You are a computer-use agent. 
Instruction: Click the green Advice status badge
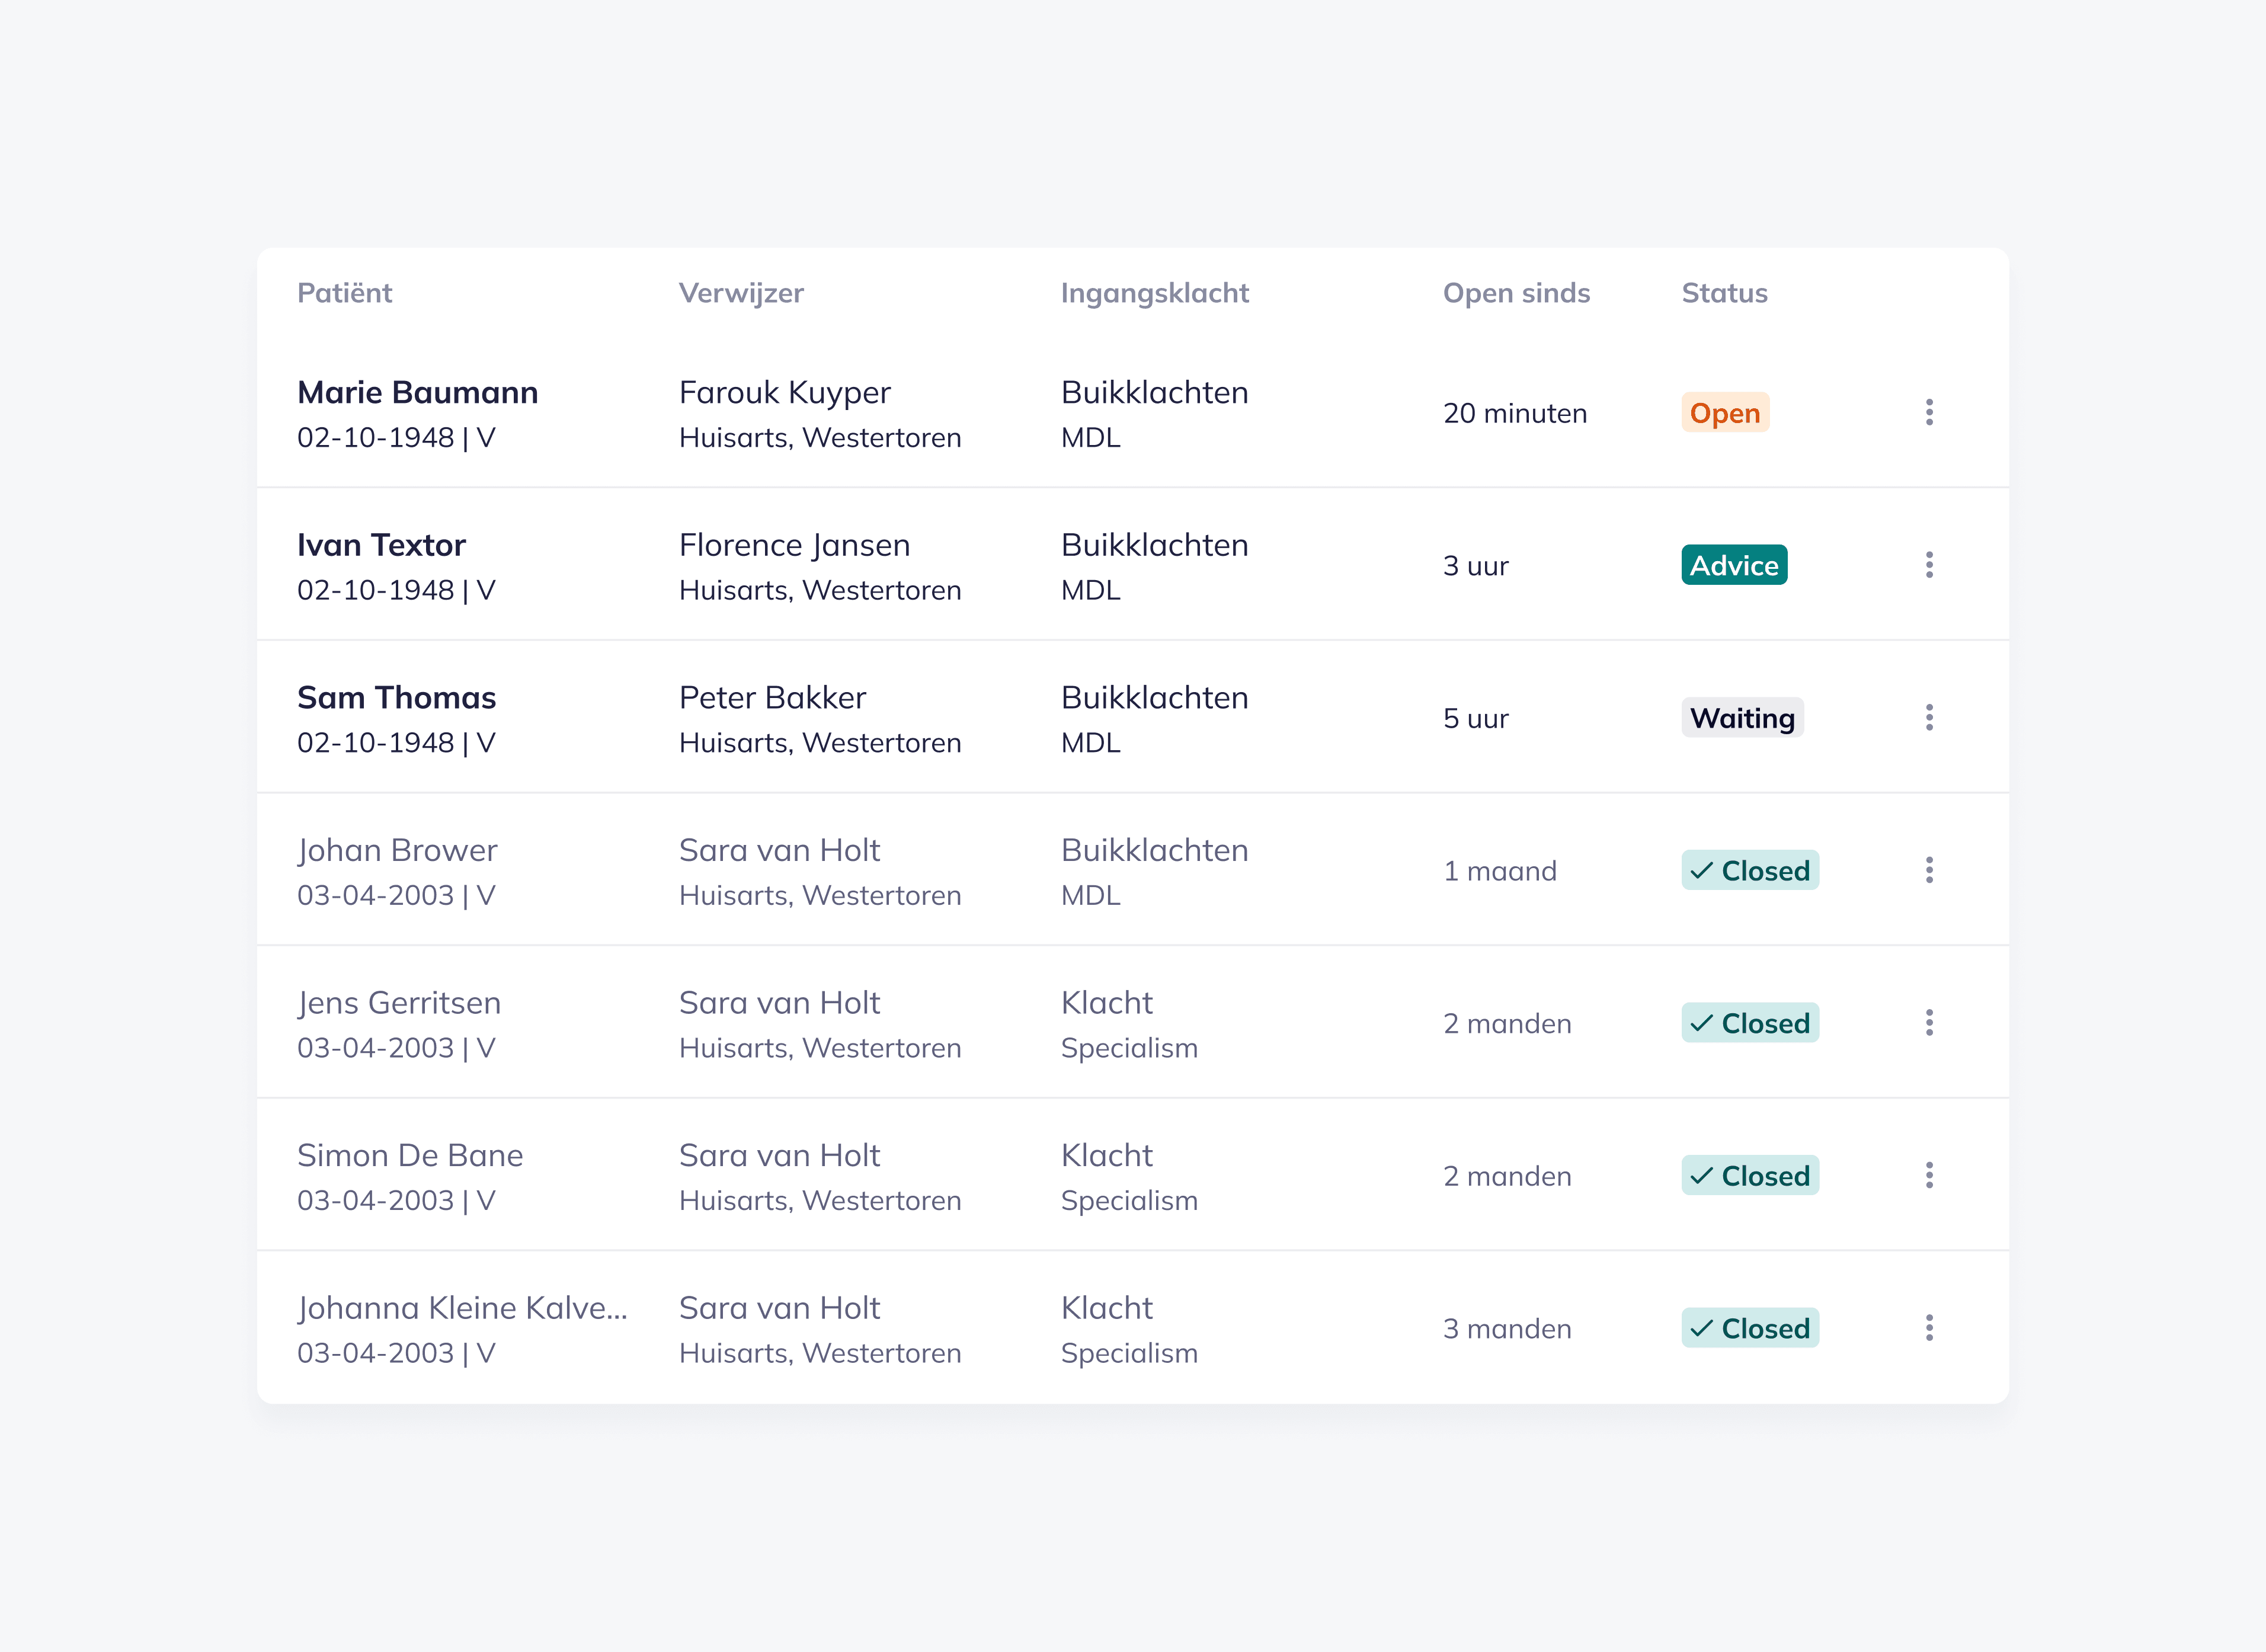1733,565
